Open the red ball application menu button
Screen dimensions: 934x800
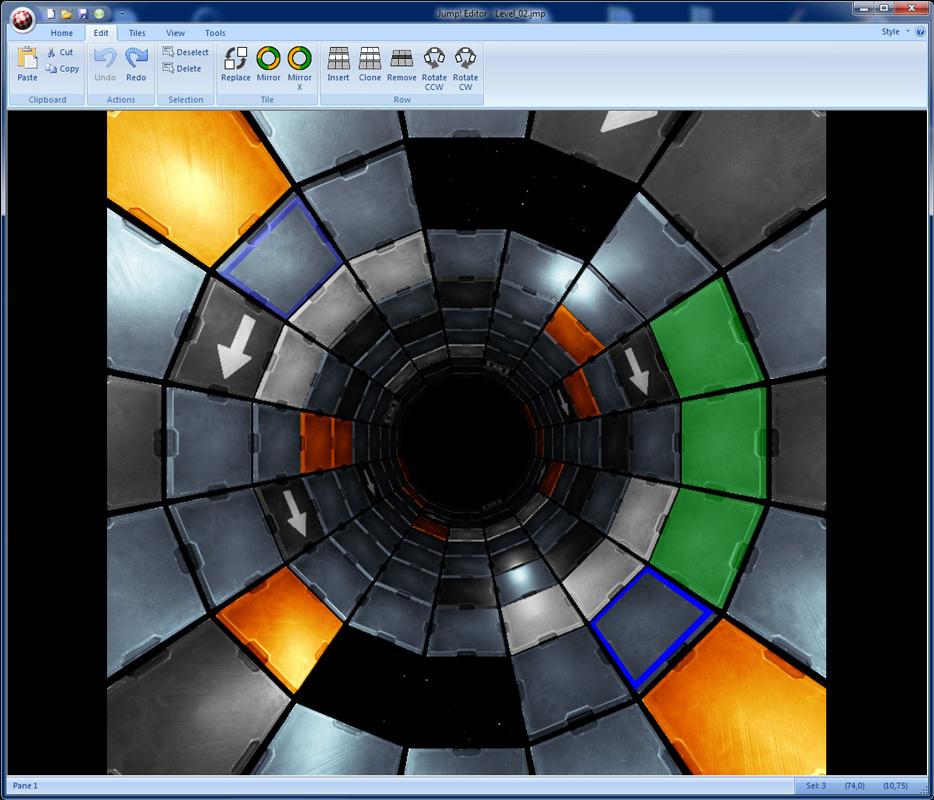point(23,19)
